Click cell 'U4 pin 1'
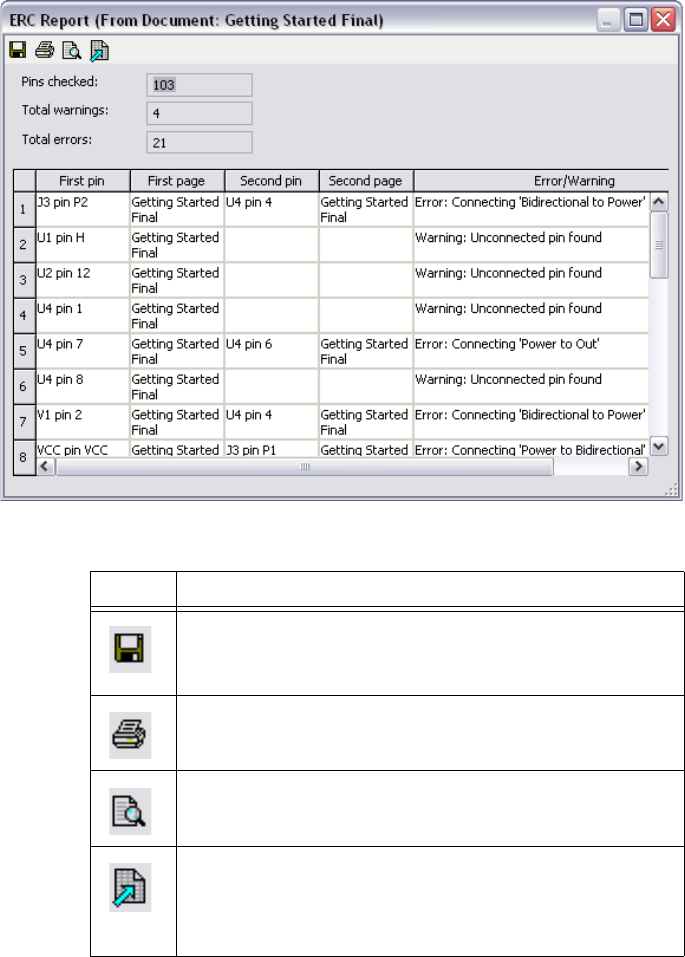Screen dimensions: 685x957 [83, 316]
